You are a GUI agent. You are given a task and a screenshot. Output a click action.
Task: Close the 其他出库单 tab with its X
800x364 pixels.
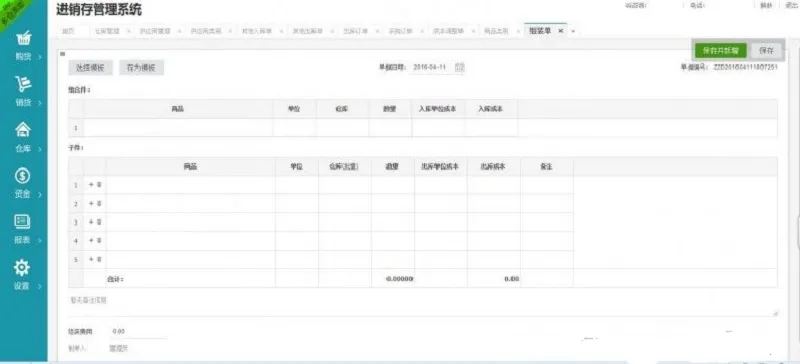(x=331, y=31)
